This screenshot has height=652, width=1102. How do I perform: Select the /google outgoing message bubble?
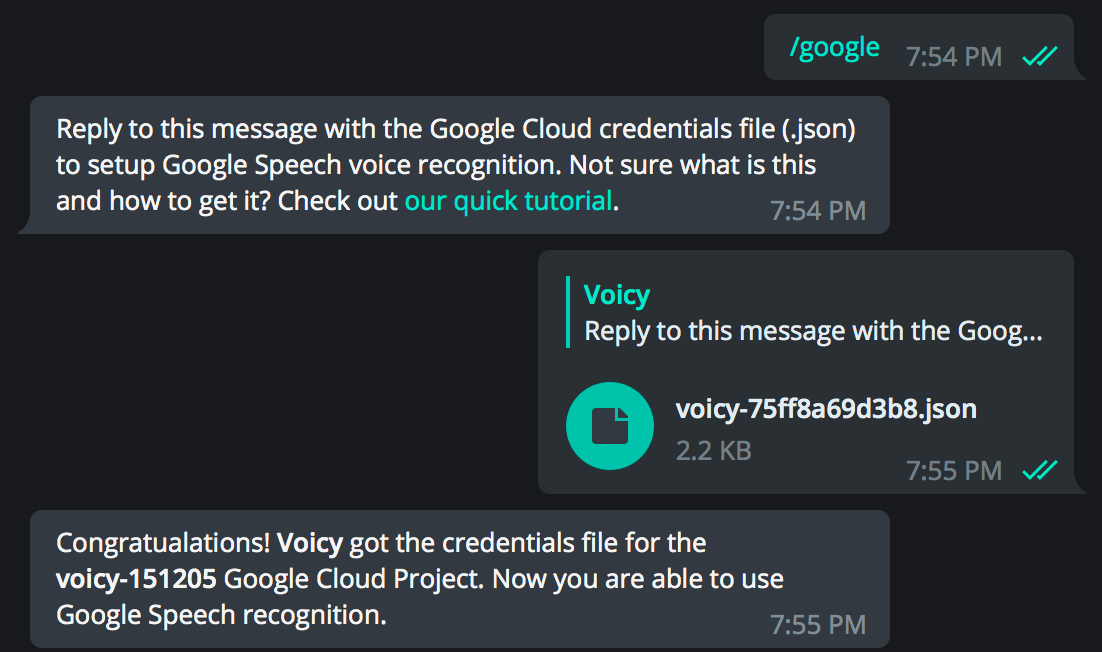click(x=919, y=47)
